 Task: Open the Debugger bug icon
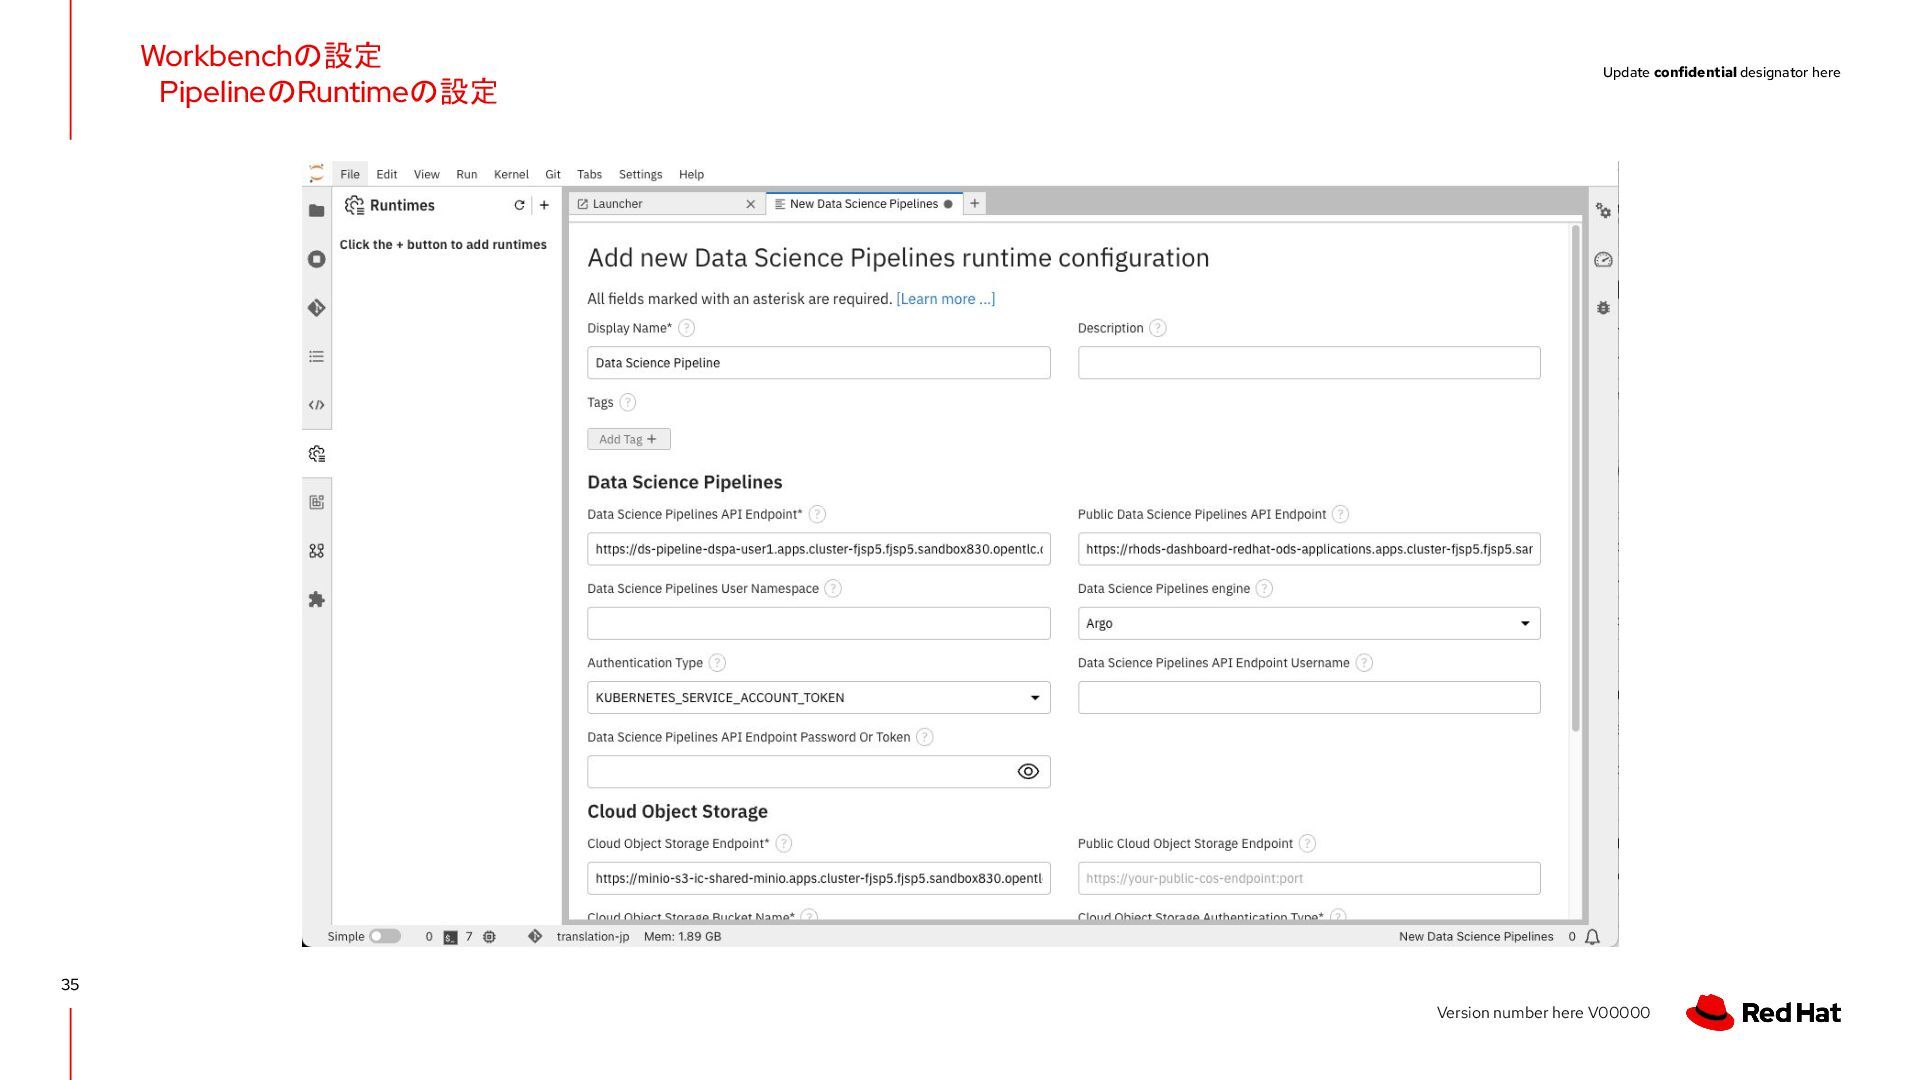[1603, 308]
